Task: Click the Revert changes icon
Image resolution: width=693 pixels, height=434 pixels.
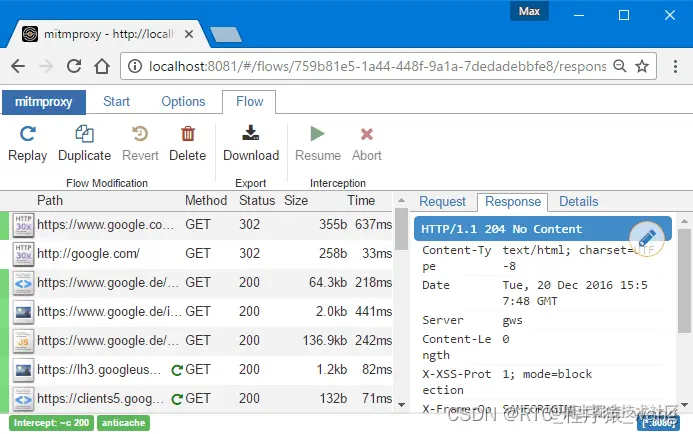Action: coord(140,134)
